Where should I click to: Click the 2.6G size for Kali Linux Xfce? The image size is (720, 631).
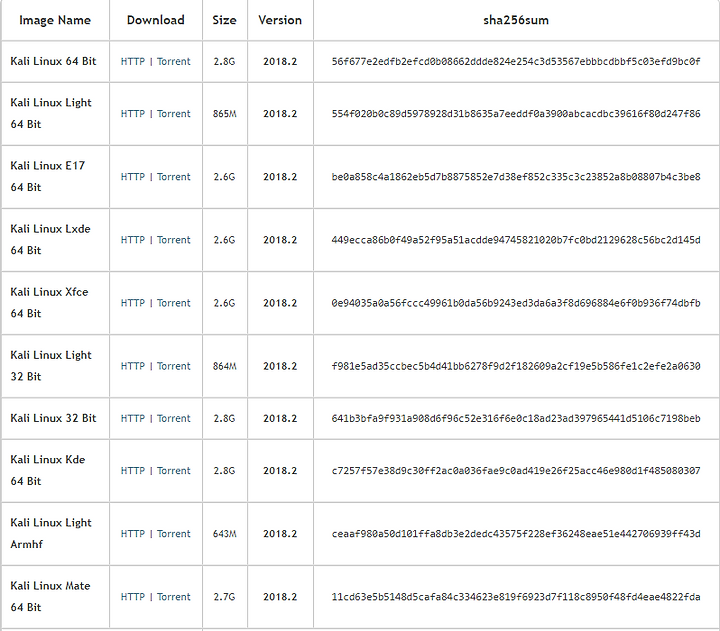pos(225,303)
